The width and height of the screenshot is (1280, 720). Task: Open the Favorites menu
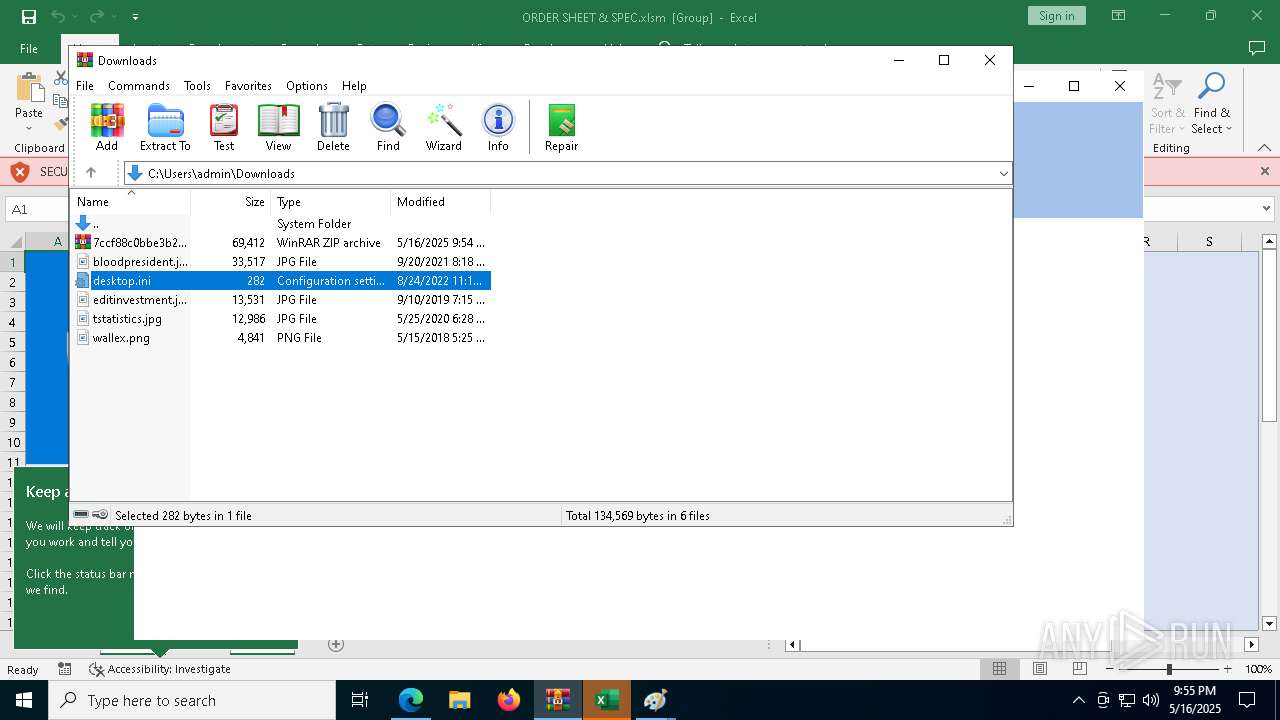[x=248, y=86]
